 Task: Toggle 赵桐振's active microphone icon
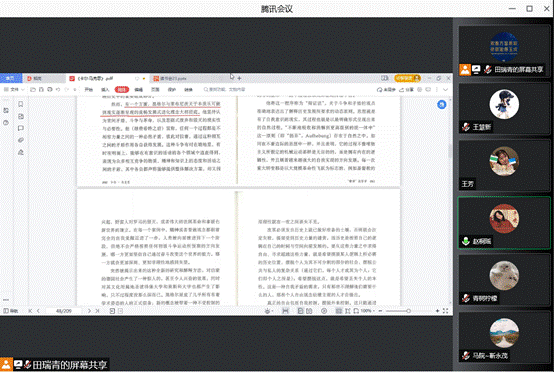click(x=466, y=241)
